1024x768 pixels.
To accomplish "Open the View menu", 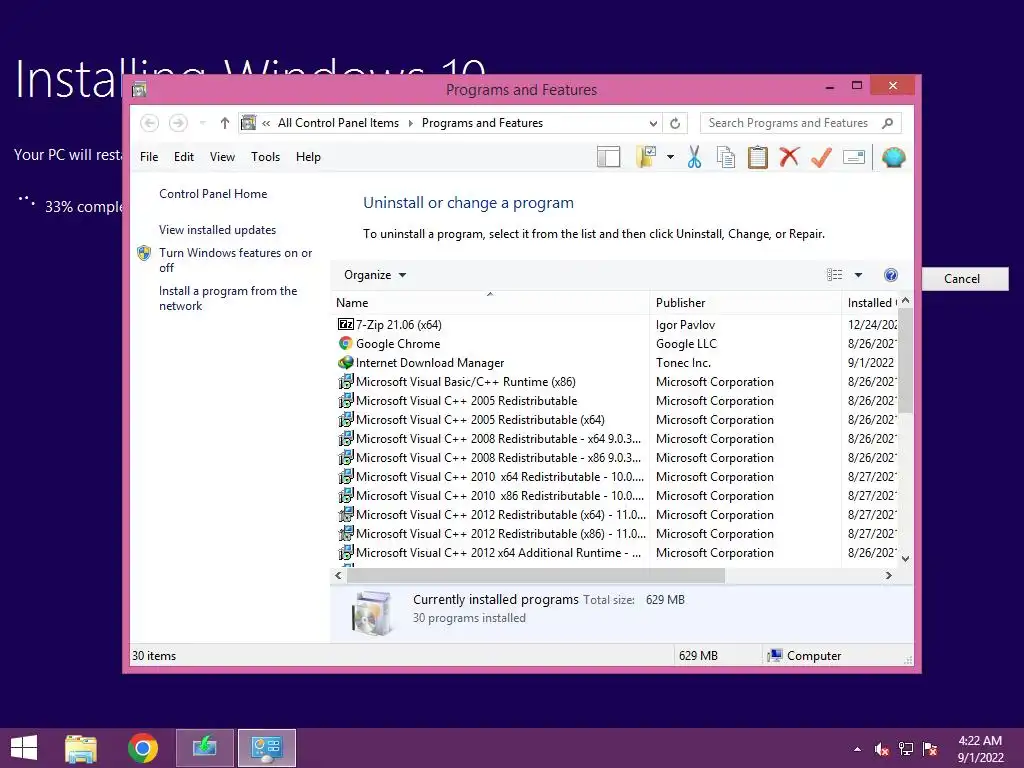I will click(222, 157).
